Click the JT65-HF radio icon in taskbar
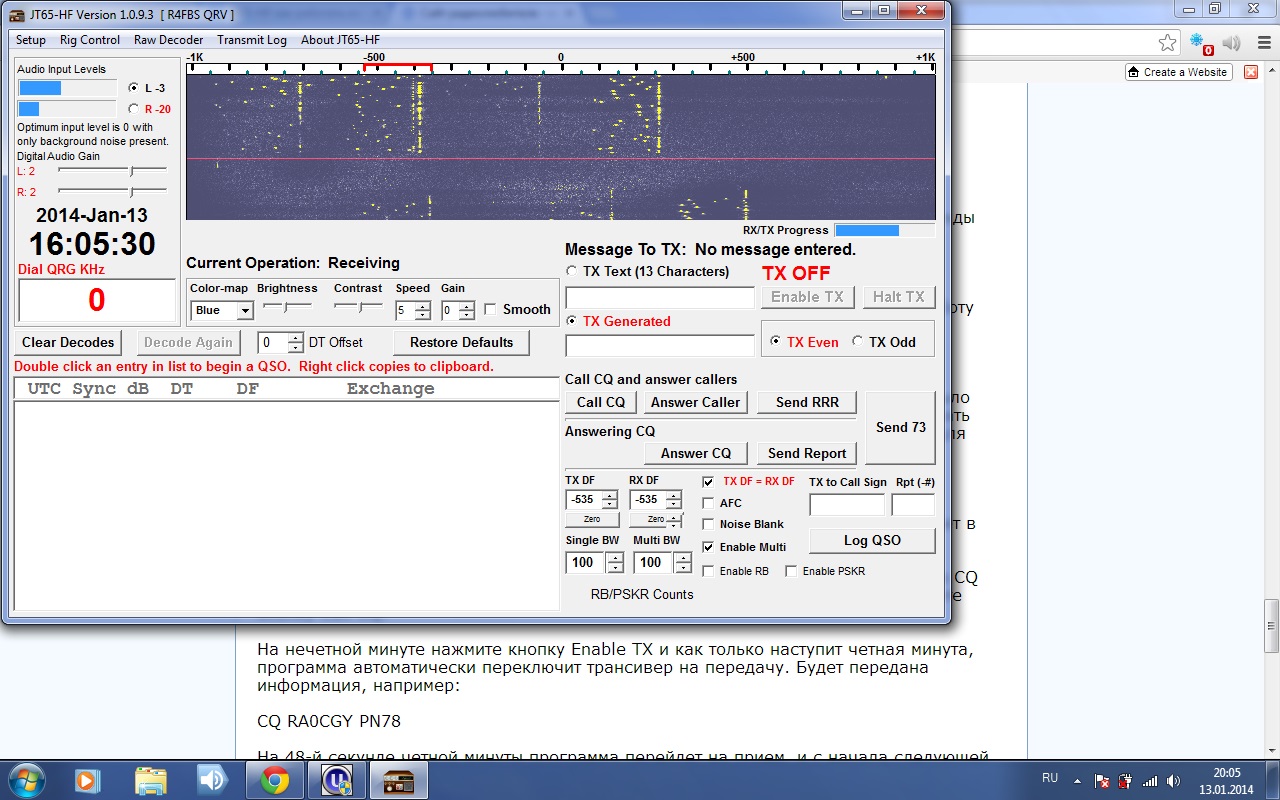The width and height of the screenshot is (1280, 800). tap(399, 780)
